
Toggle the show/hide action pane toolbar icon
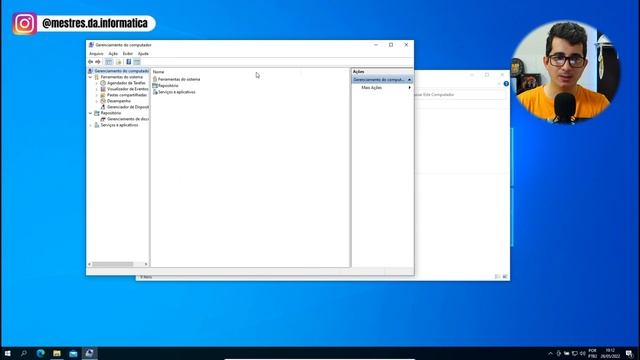(137, 62)
